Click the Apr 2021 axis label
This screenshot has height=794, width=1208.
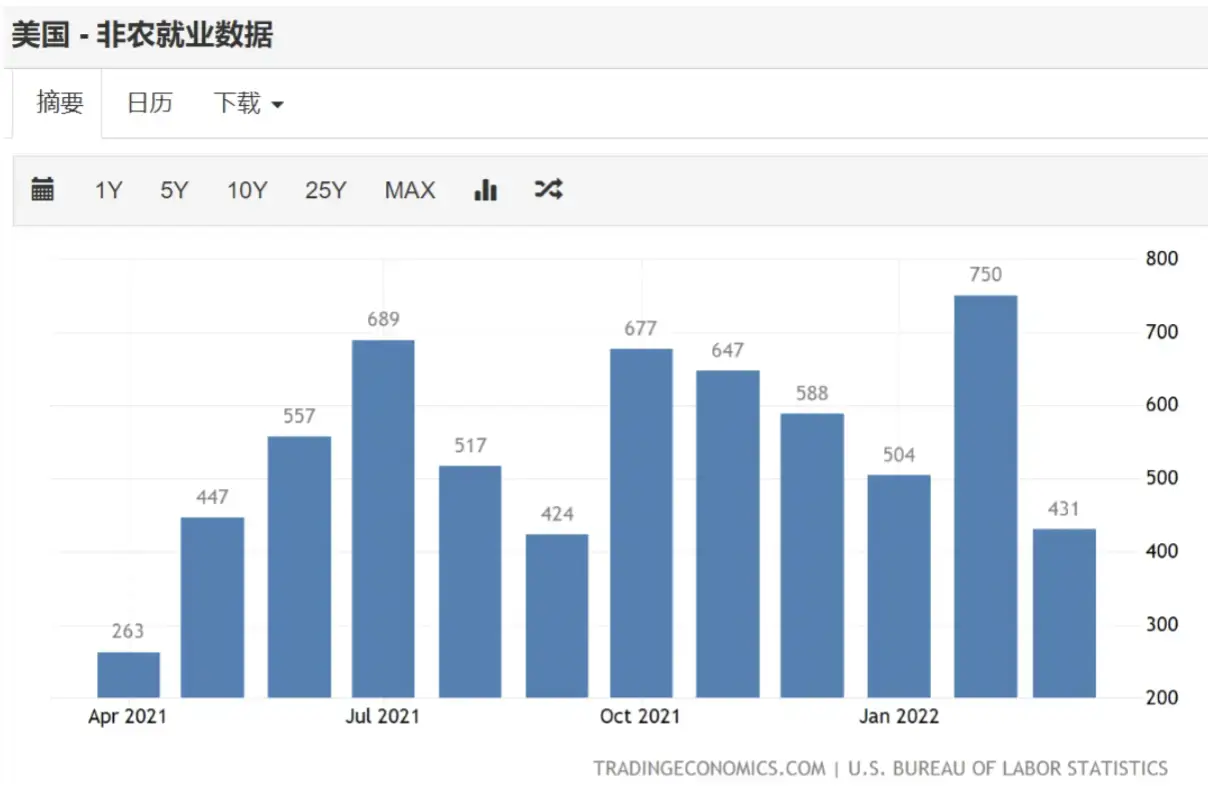tap(128, 717)
